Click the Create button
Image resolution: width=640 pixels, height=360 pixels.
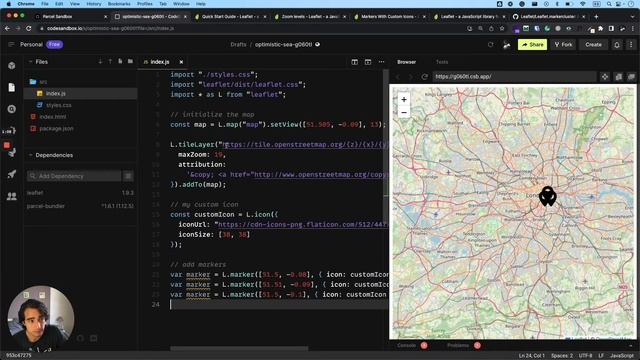[x=593, y=44]
